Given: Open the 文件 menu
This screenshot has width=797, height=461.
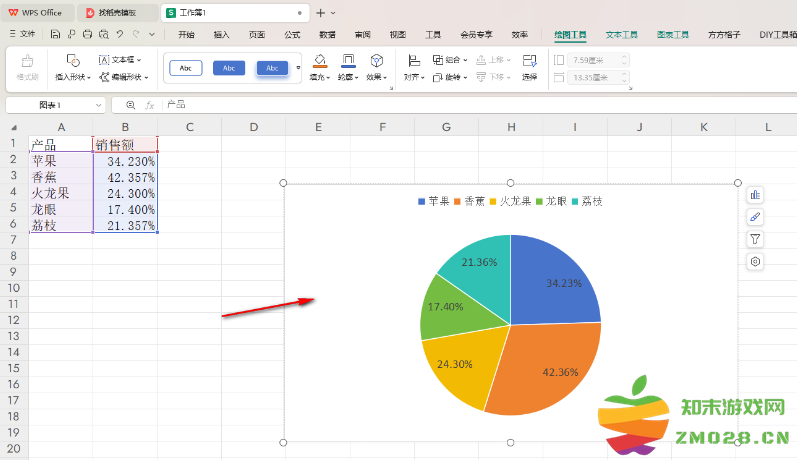Looking at the screenshot, I should pyautogui.click(x=22, y=34).
